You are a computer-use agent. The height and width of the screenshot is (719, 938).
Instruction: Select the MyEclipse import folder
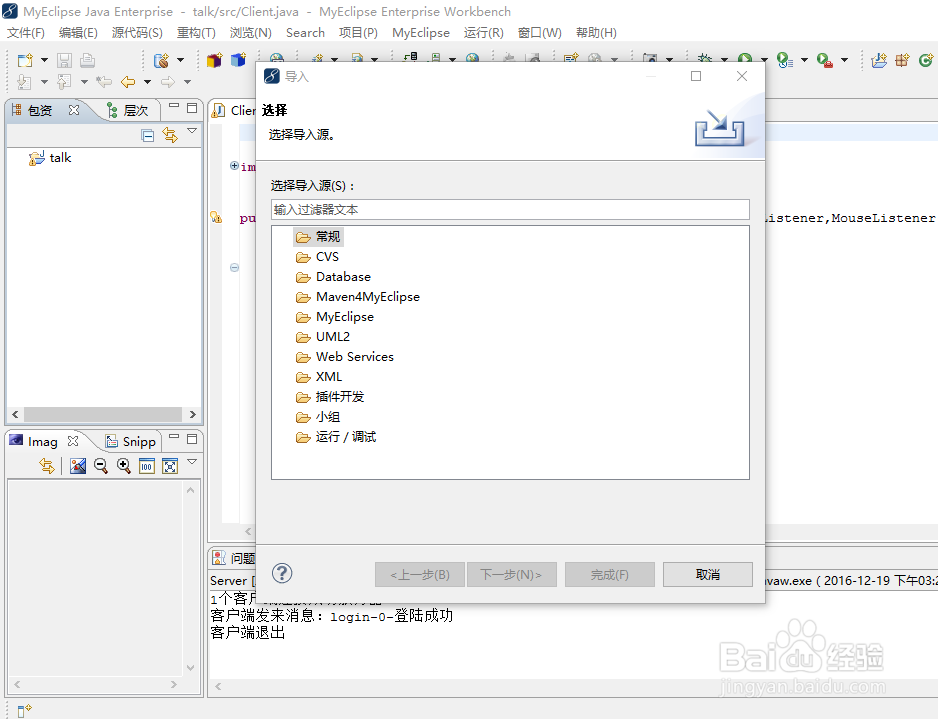(334, 316)
